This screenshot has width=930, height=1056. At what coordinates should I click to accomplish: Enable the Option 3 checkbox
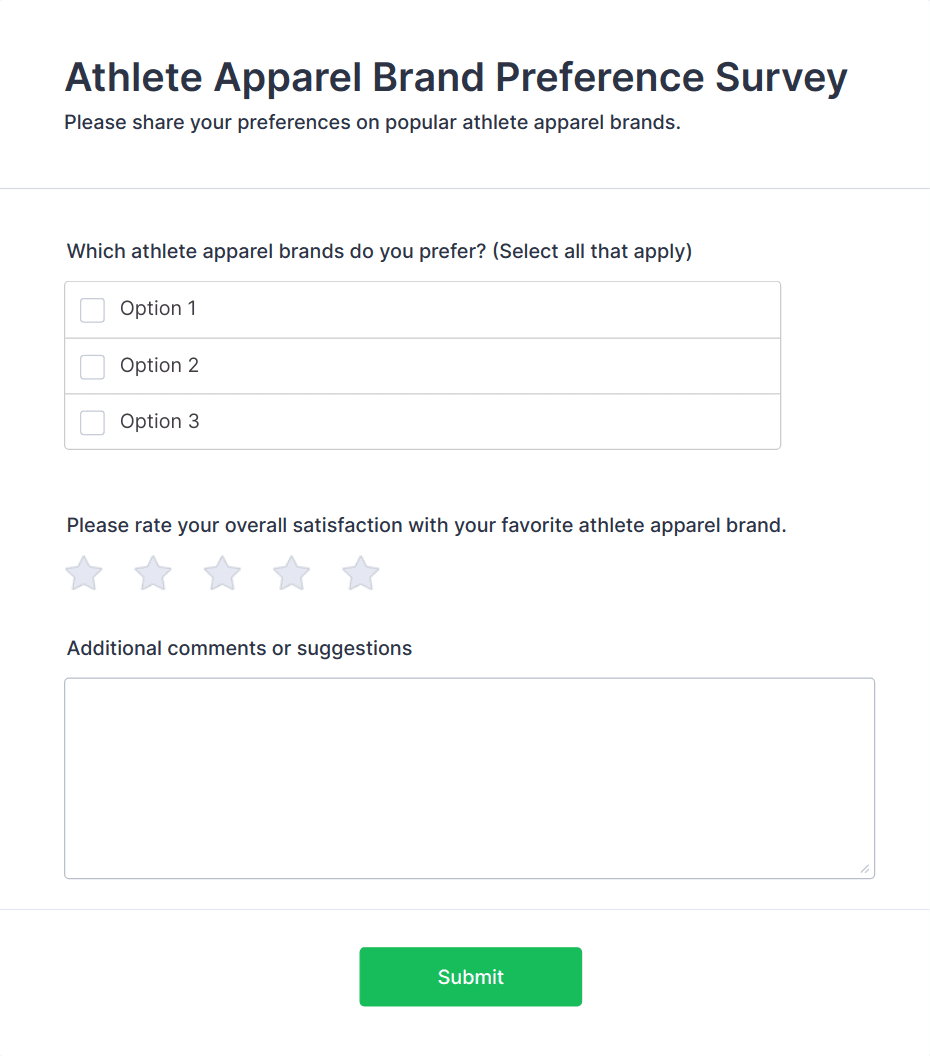pyautogui.click(x=93, y=423)
